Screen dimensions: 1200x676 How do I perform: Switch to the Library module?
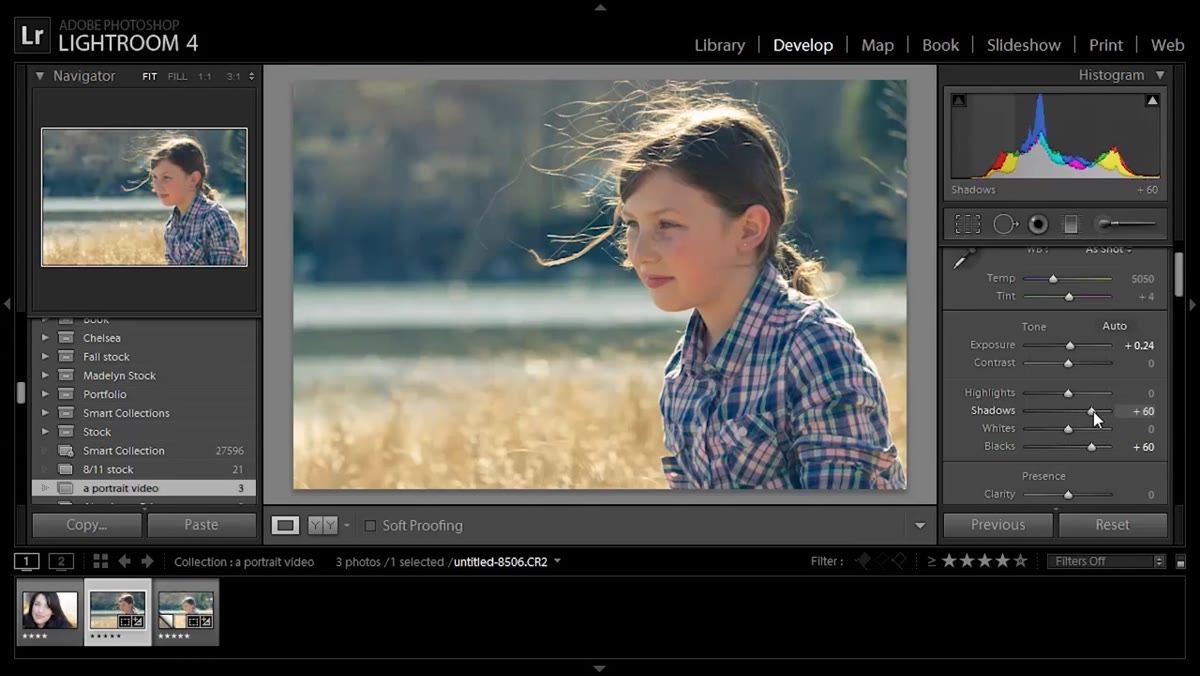point(719,45)
